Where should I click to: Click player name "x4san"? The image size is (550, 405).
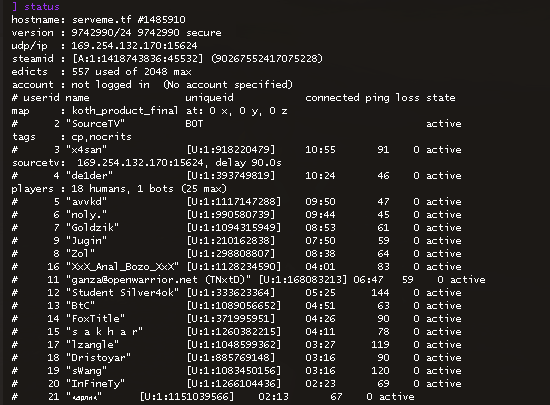point(86,150)
